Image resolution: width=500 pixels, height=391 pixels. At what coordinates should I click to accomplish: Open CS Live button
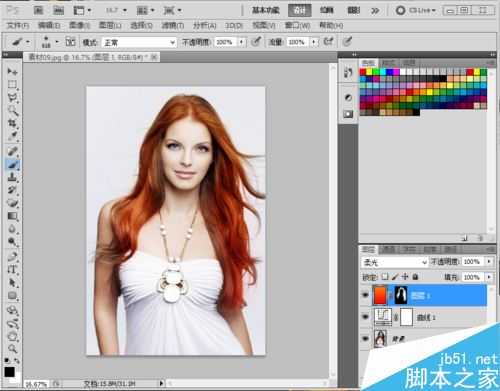click(416, 10)
